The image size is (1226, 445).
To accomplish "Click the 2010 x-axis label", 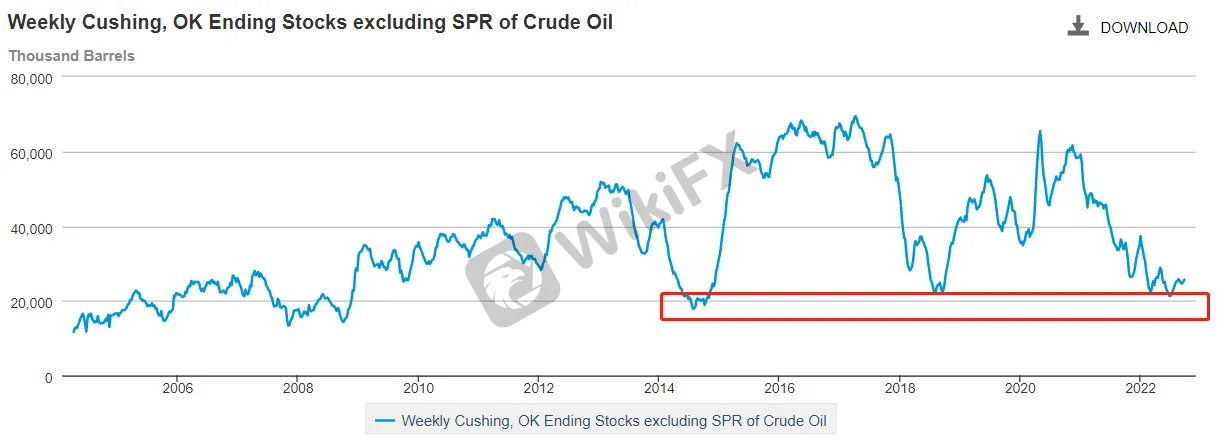I will coord(418,389).
